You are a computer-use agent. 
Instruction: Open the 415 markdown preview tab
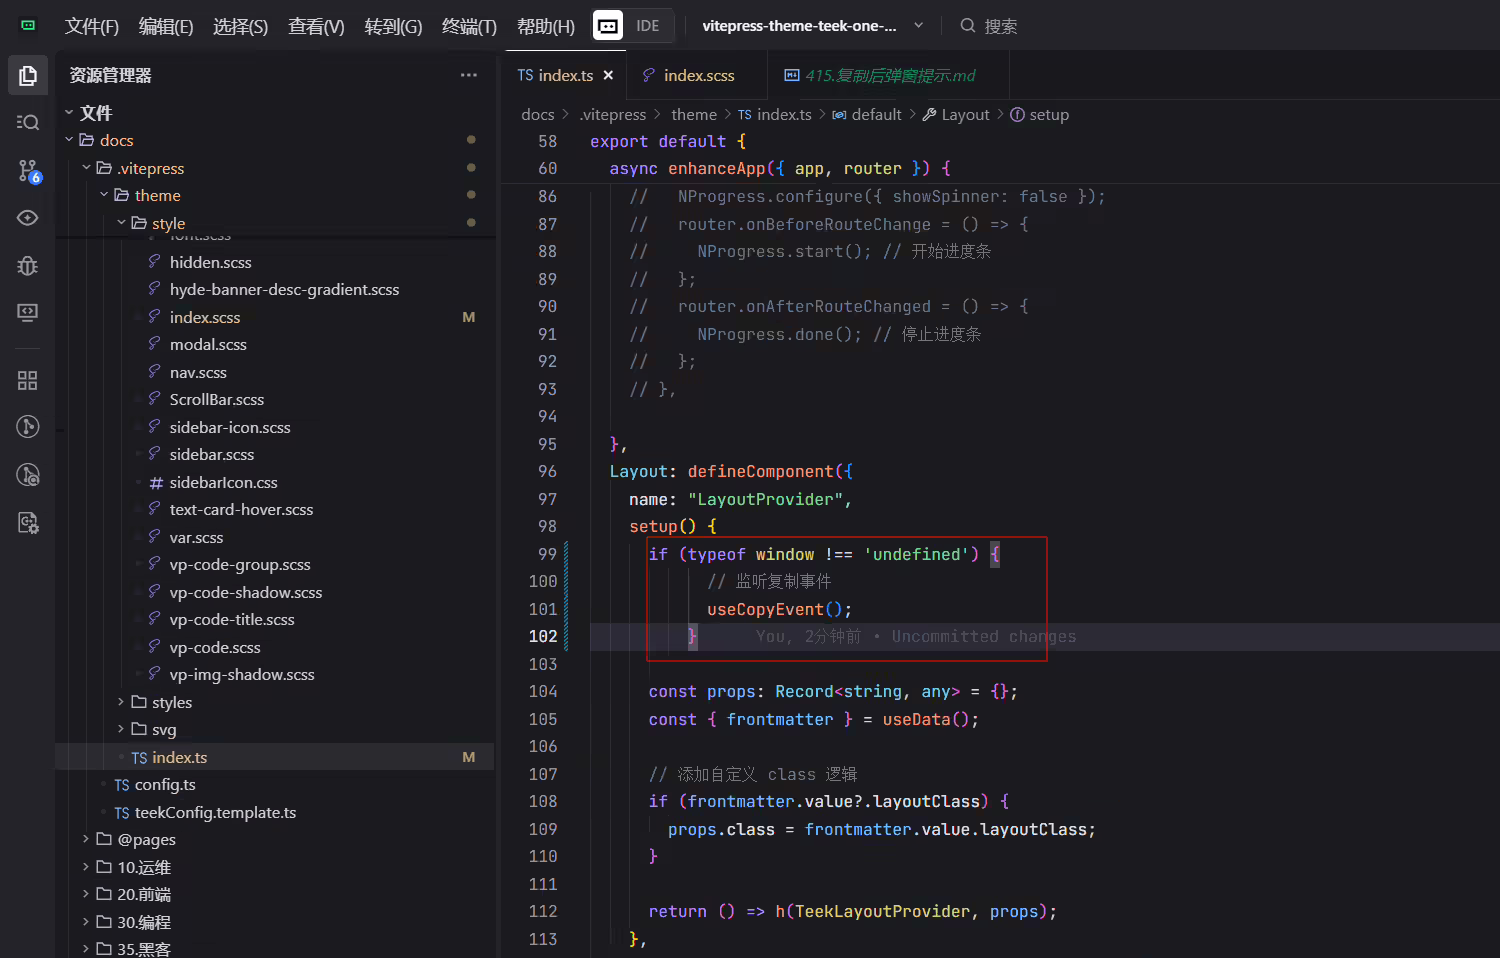point(880,75)
